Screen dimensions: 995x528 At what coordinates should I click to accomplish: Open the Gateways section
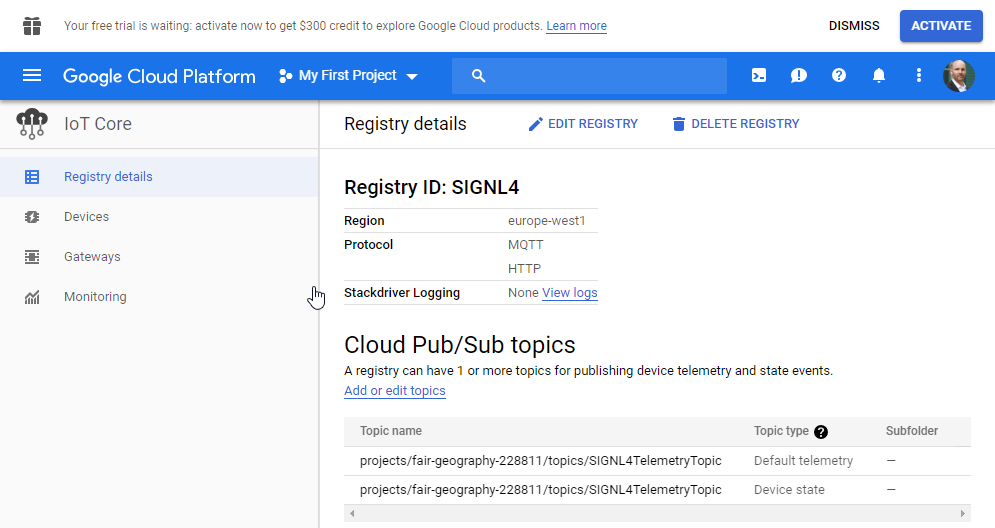[159, 257]
